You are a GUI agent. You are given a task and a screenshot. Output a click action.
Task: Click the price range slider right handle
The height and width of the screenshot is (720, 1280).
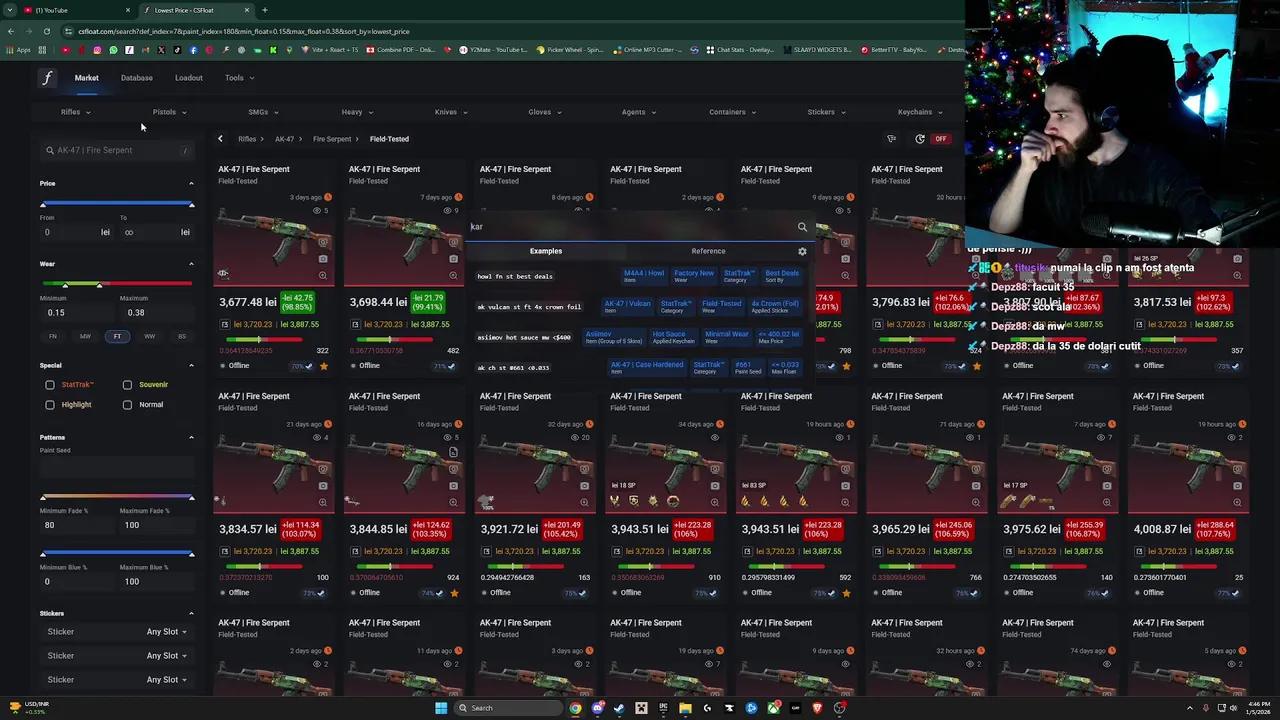click(191, 205)
